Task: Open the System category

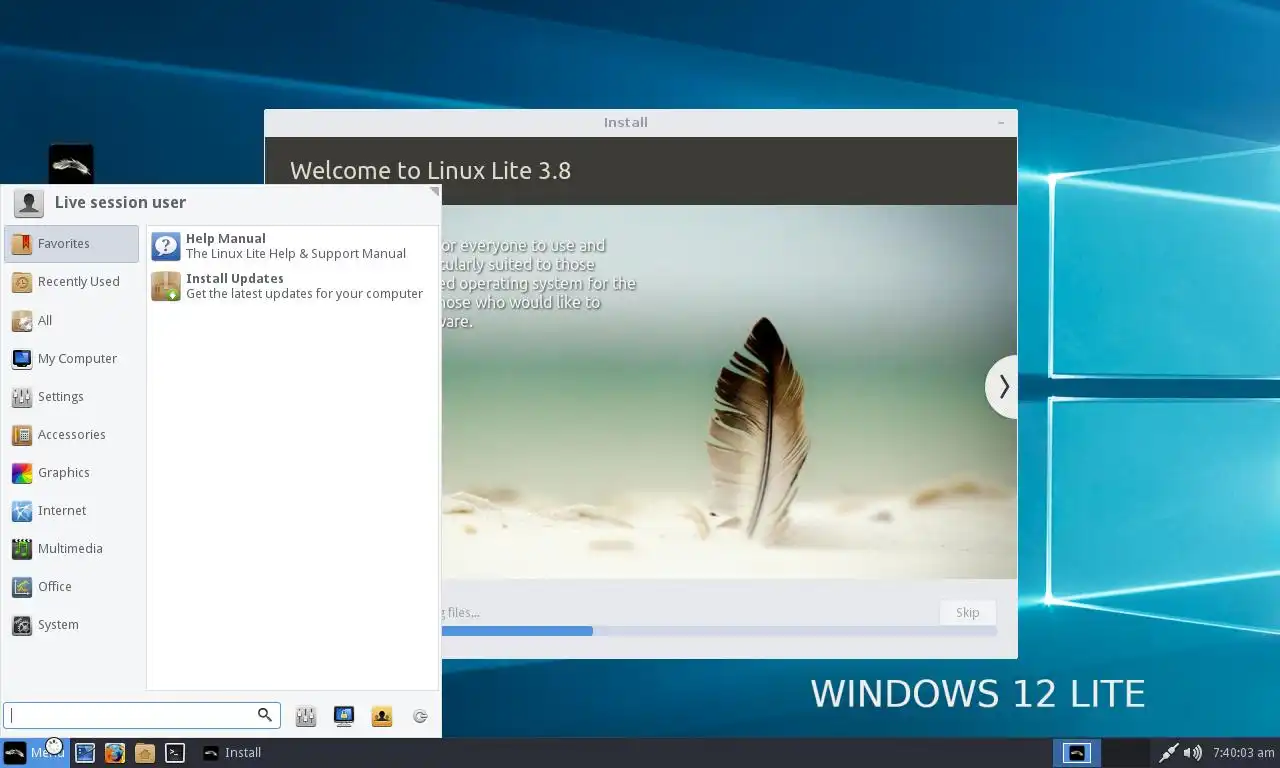Action: point(72,624)
